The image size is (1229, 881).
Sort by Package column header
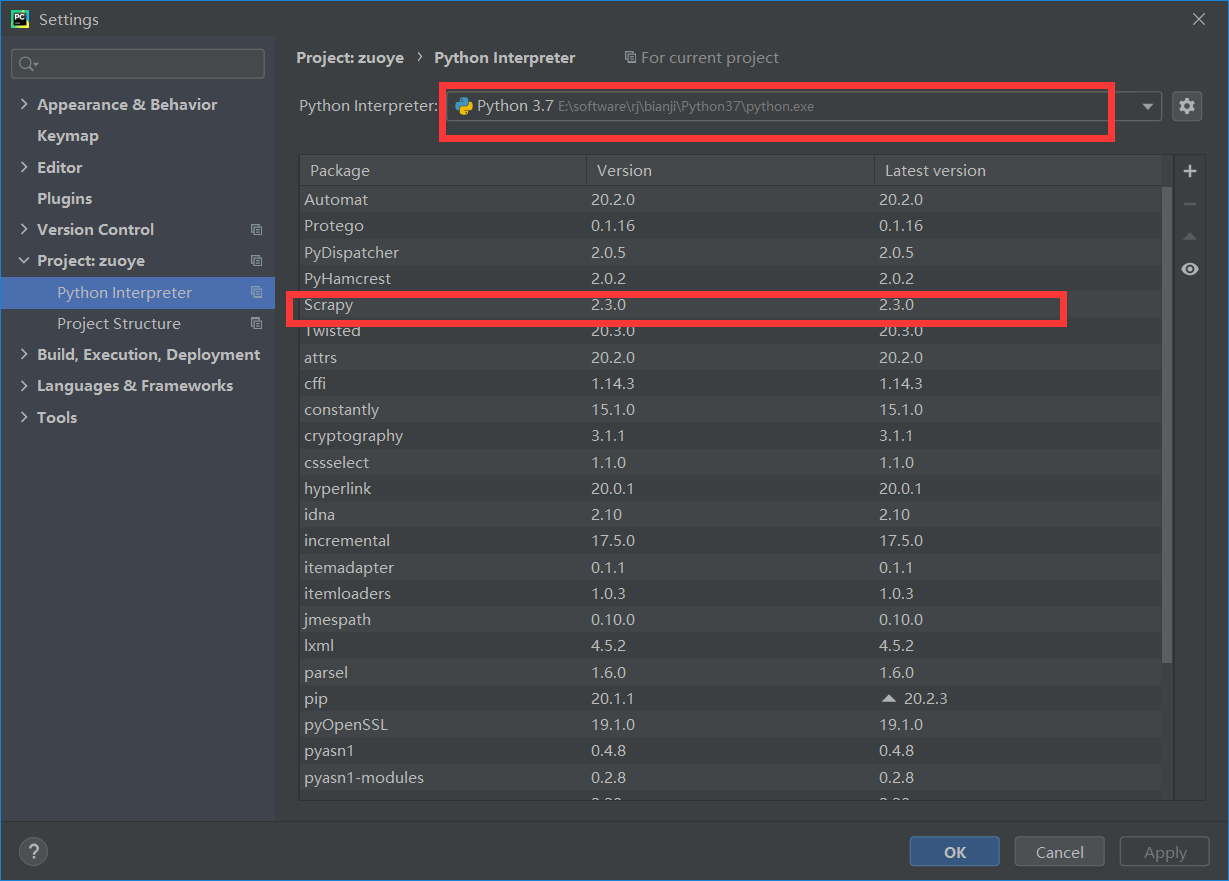point(443,171)
